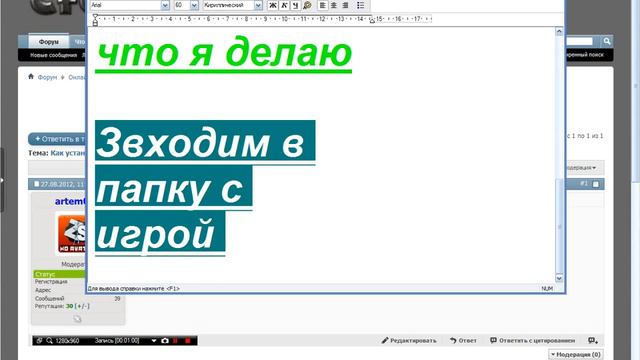Image resolution: width=640 pixels, height=360 pixels.
Task: Toggle underline (Ч) formatting in WordPad
Action: (x=296, y=5)
